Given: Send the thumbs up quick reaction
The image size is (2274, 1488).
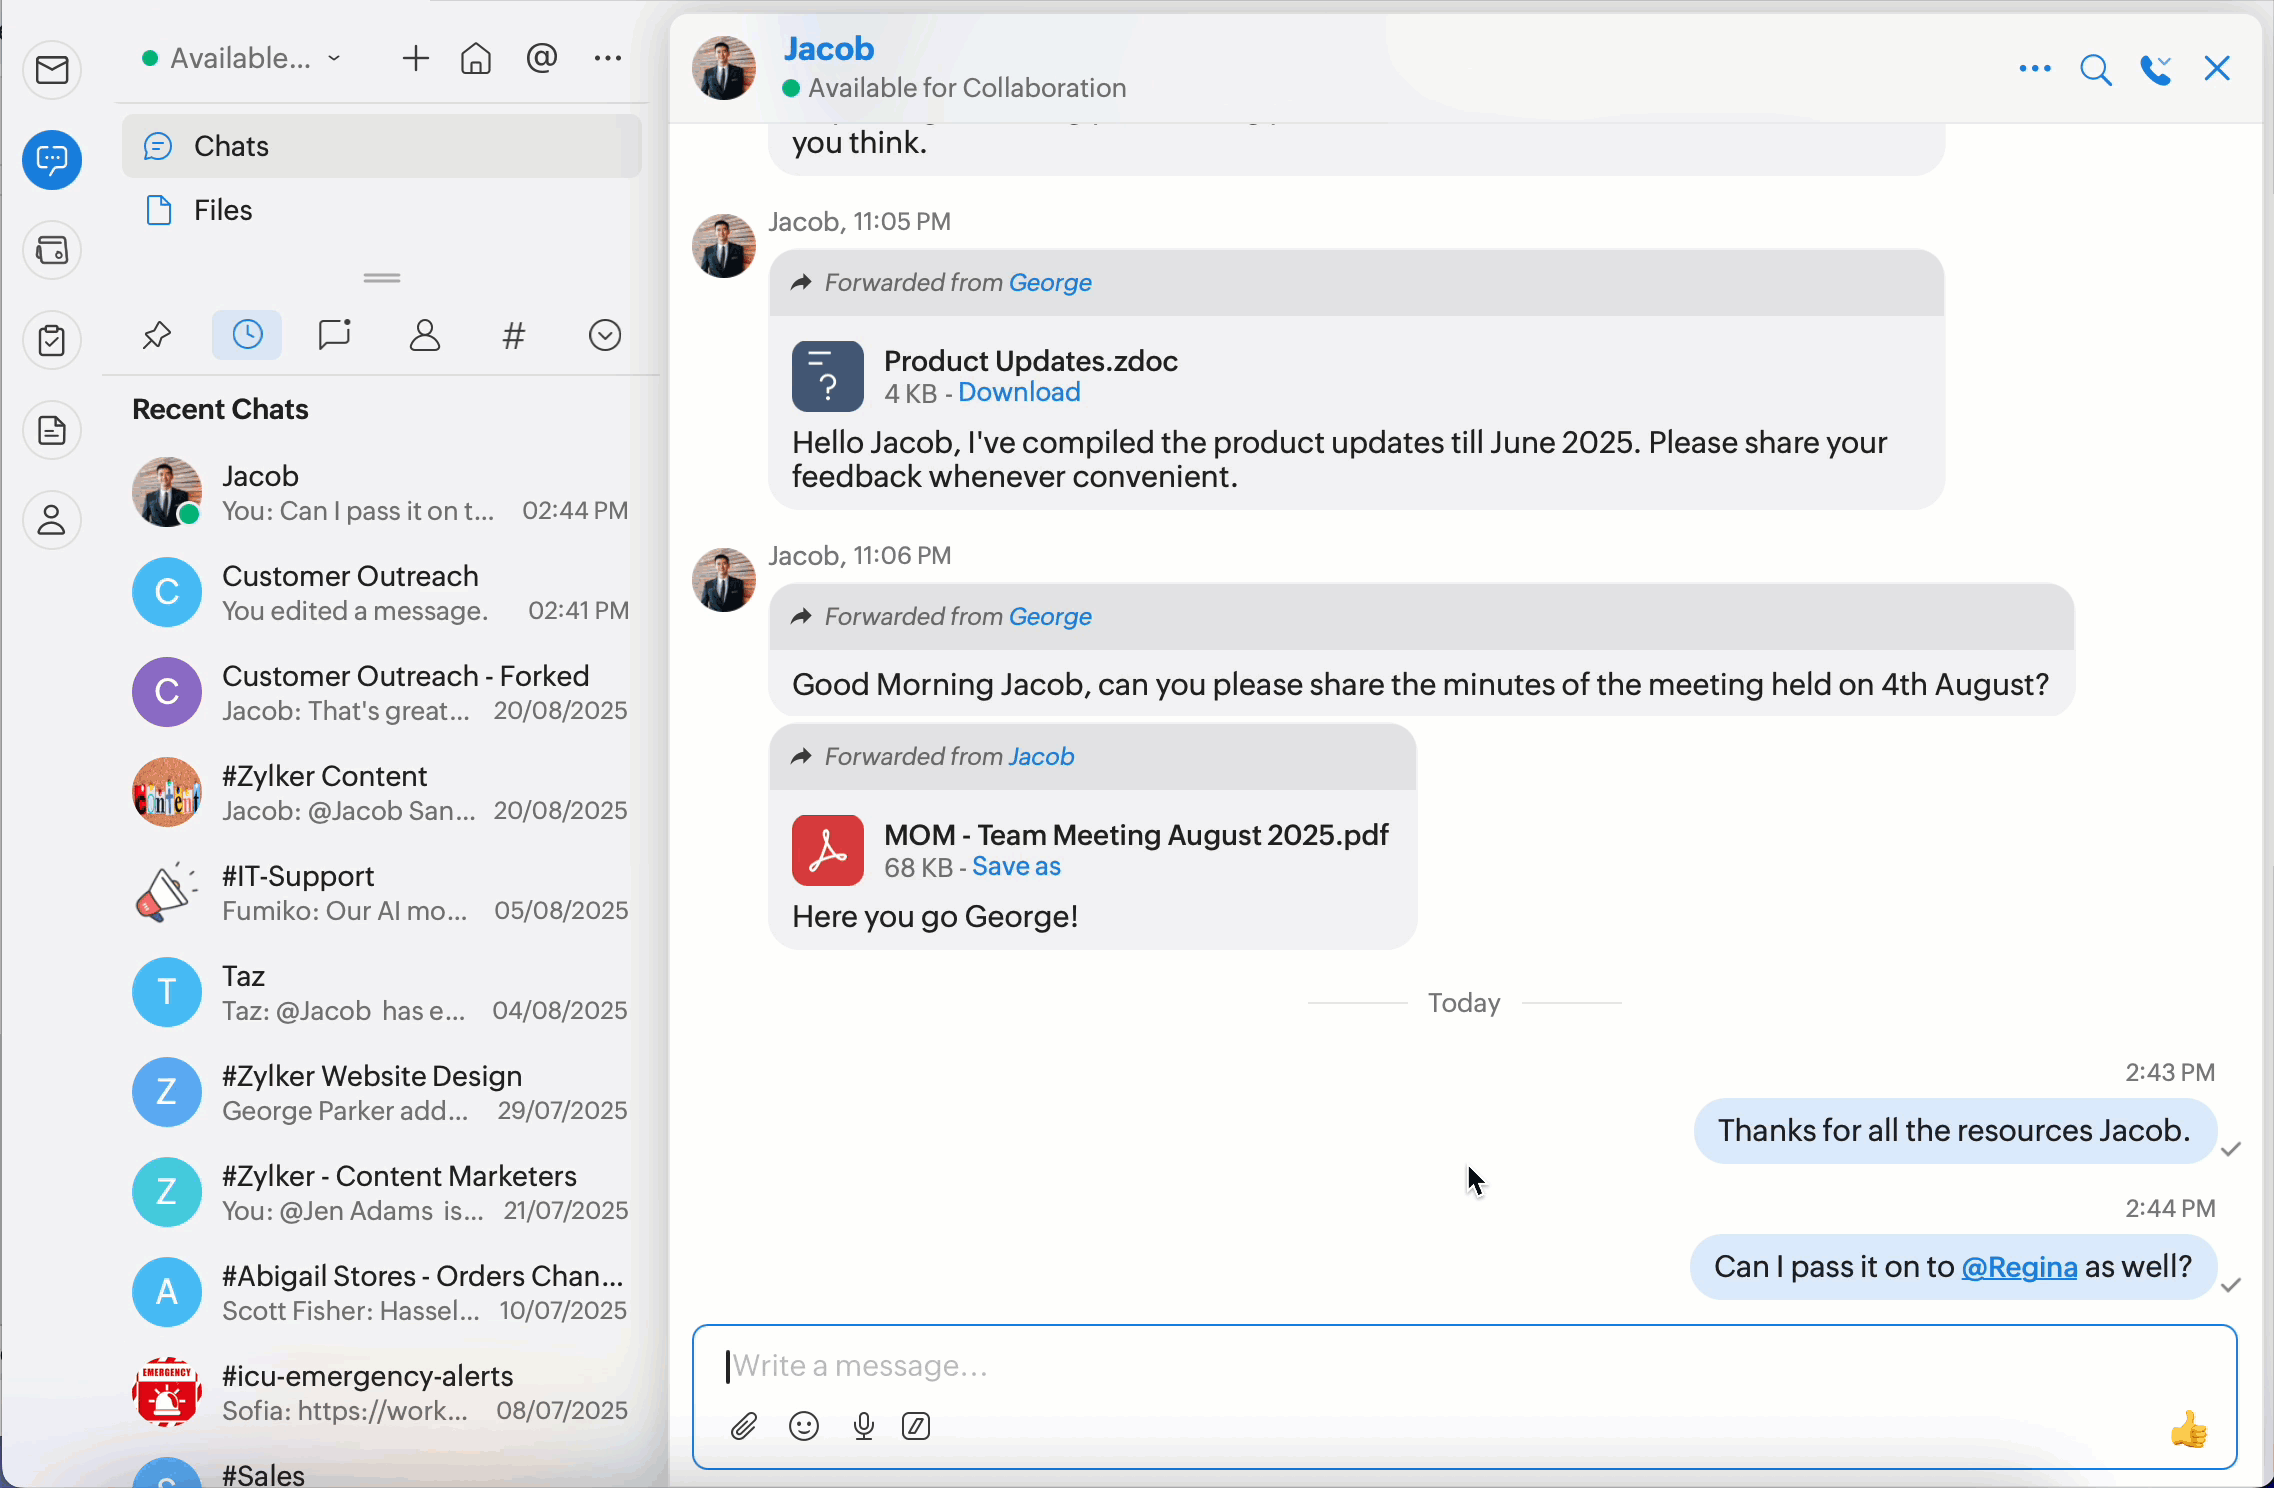Looking at the screenshot, I should coord(2188,1430).
